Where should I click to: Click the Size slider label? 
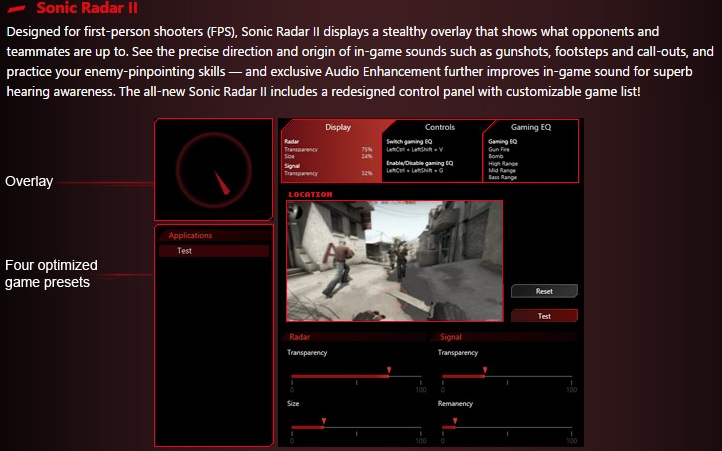[x=293, y=404]
